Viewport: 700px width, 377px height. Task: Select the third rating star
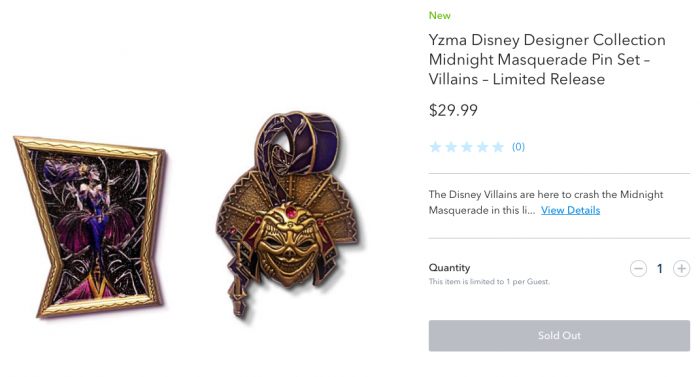467,147
